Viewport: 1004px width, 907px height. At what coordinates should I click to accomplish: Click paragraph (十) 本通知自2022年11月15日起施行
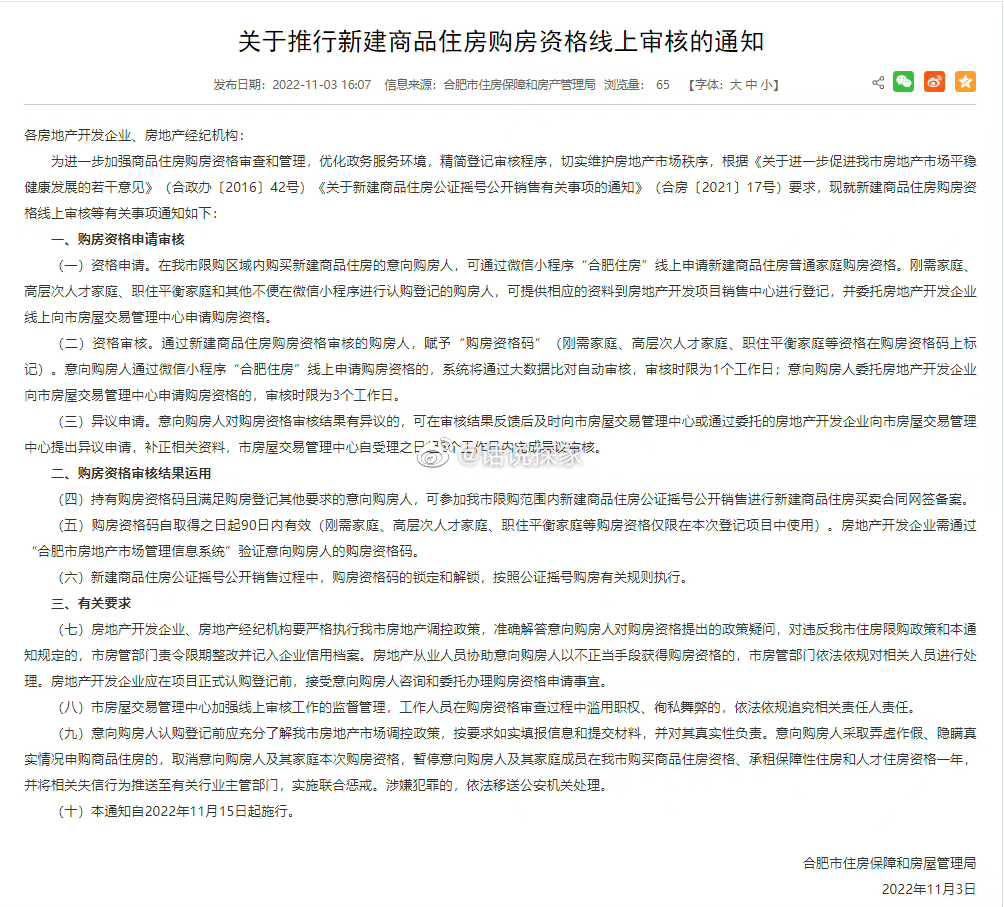click(x=177, y=811)
